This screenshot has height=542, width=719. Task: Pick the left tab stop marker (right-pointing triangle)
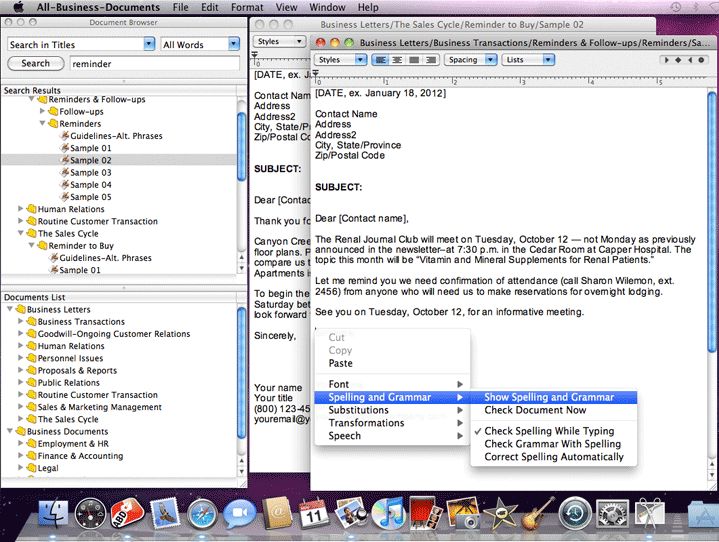click(667, 60)
